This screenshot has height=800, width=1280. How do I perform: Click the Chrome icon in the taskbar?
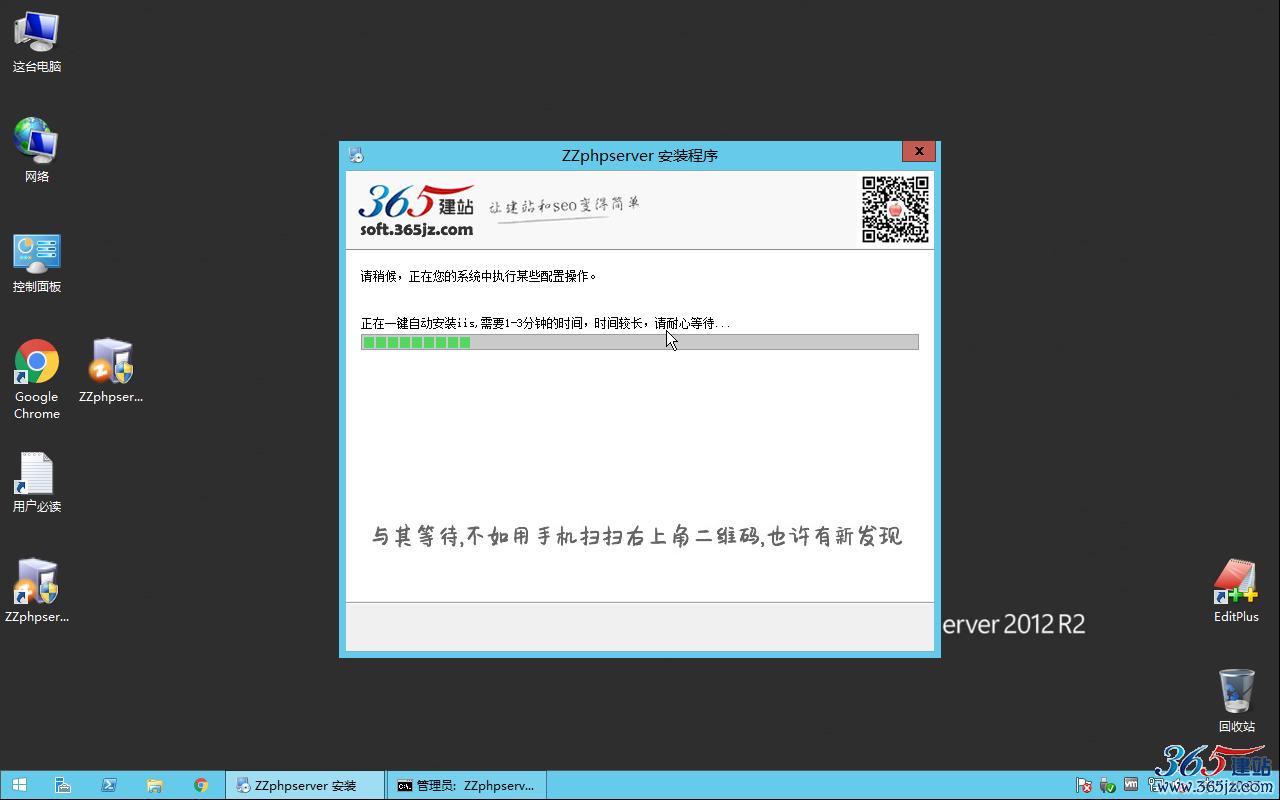click(x=201, y=785)
